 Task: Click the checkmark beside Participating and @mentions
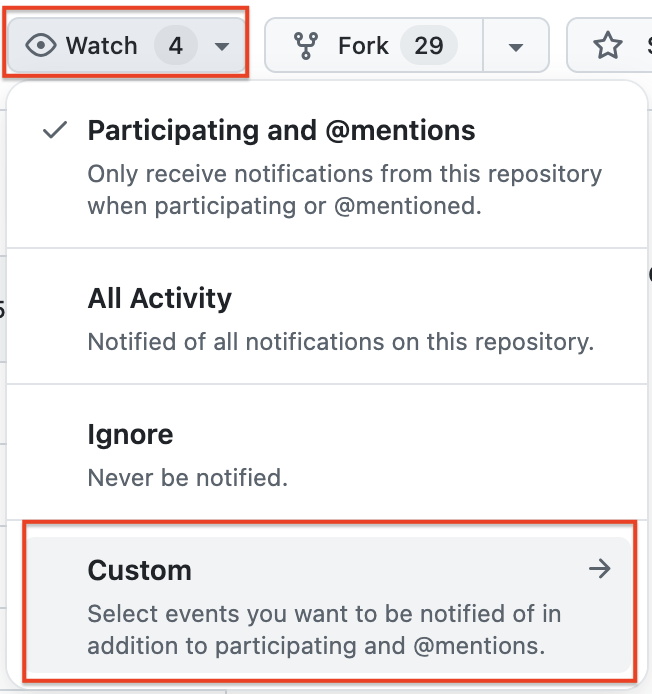tap(56, 131)
